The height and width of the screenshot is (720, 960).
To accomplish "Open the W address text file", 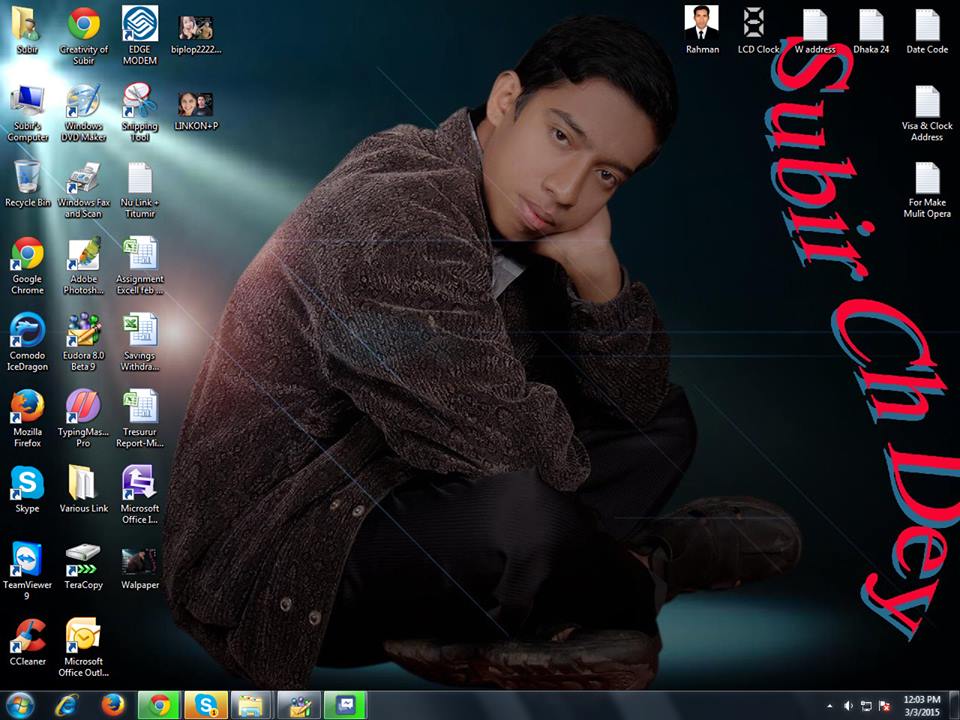I will pyautogui.click(x=814, y=31).
